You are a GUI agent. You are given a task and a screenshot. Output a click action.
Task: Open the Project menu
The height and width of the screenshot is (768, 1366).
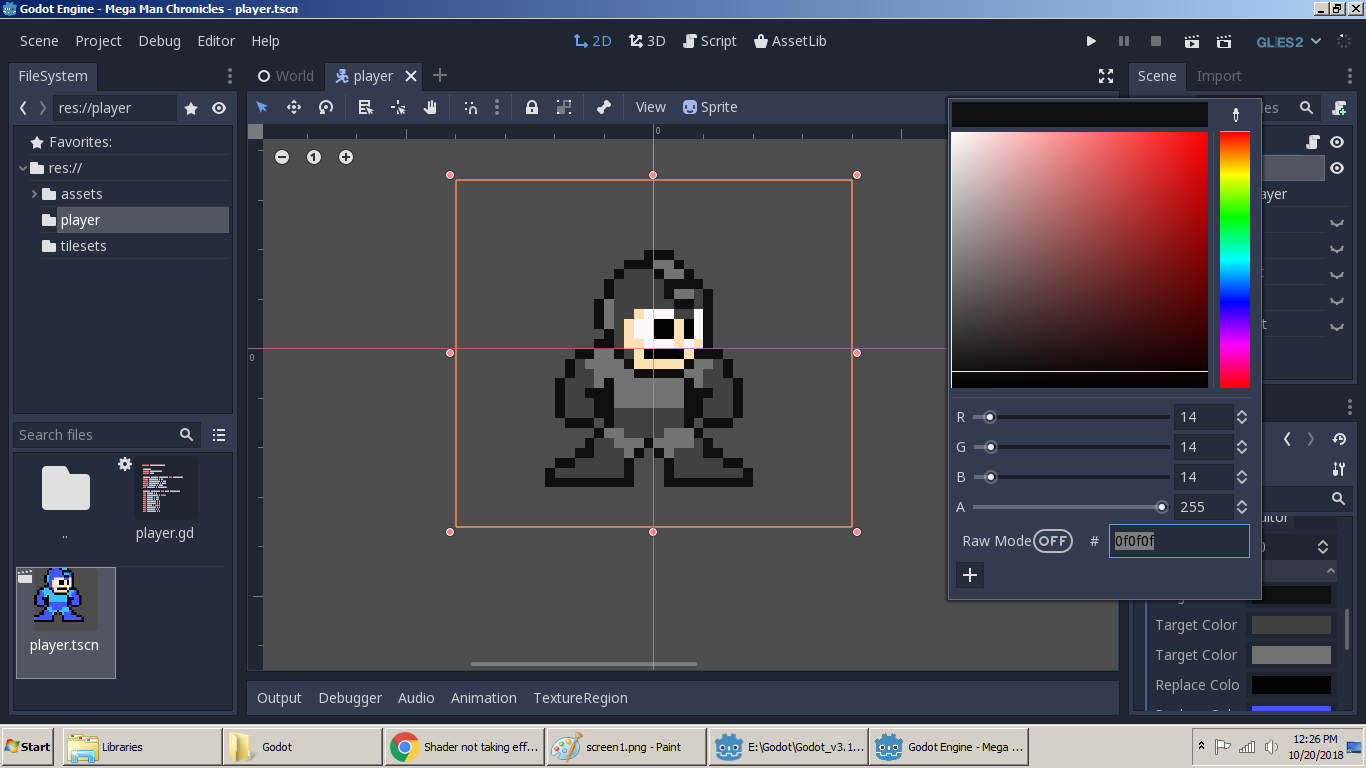(x=98, y=41)
